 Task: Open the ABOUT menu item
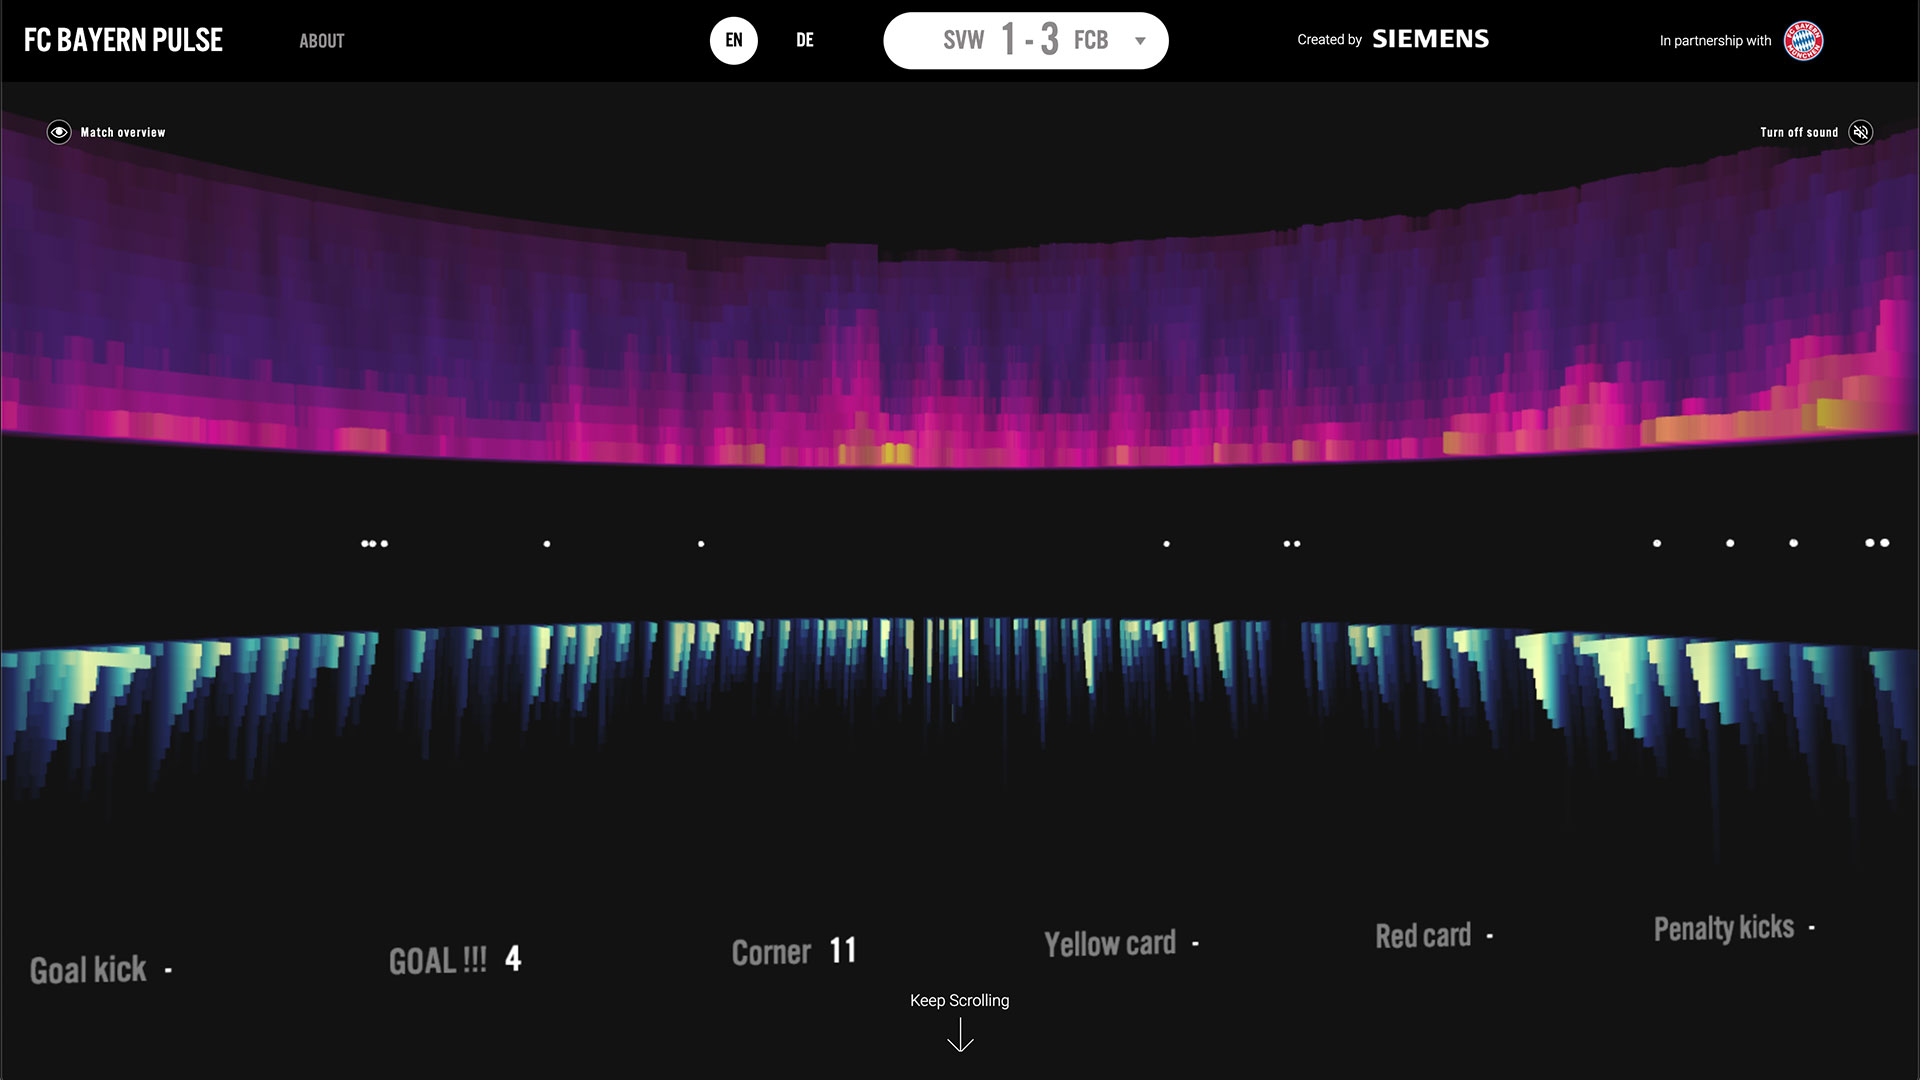coord(322,41)
